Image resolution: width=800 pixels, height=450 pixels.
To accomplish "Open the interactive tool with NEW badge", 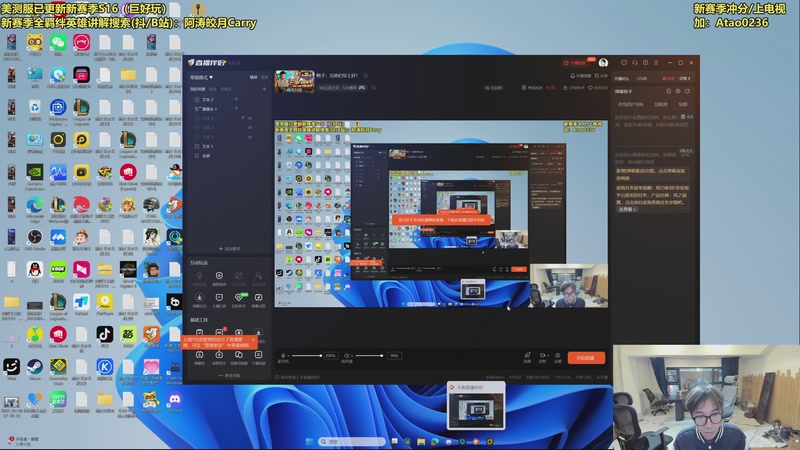I will tap(239, 299).
